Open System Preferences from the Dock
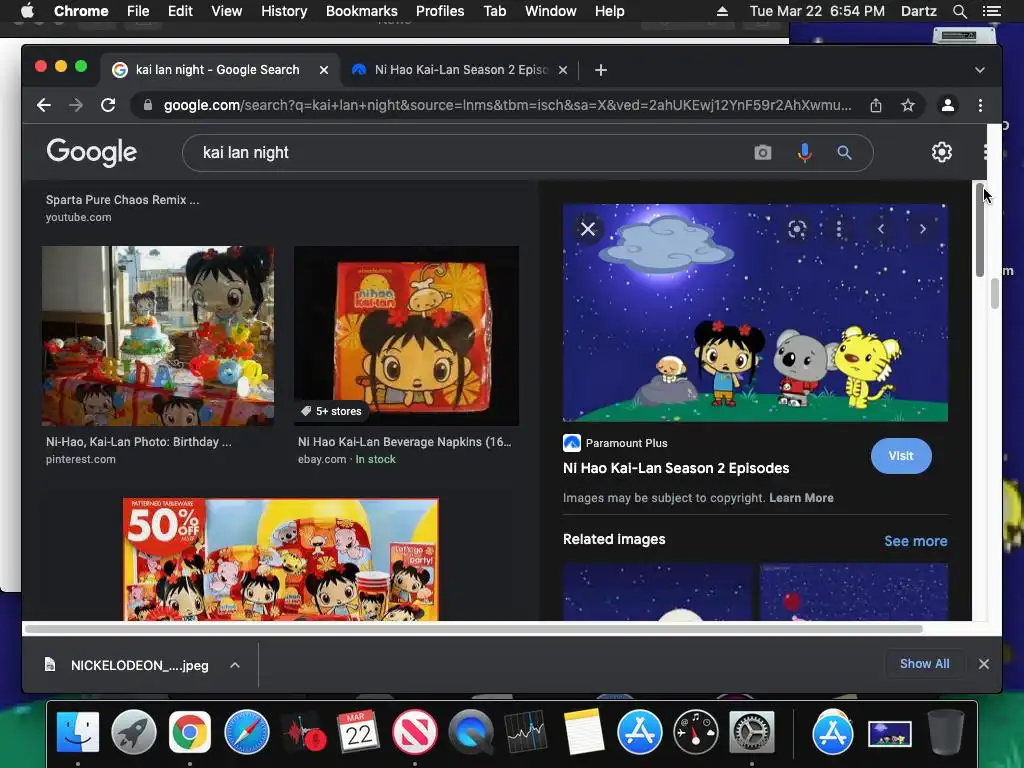Viewport: 1024px width, 768px height. 752,732
